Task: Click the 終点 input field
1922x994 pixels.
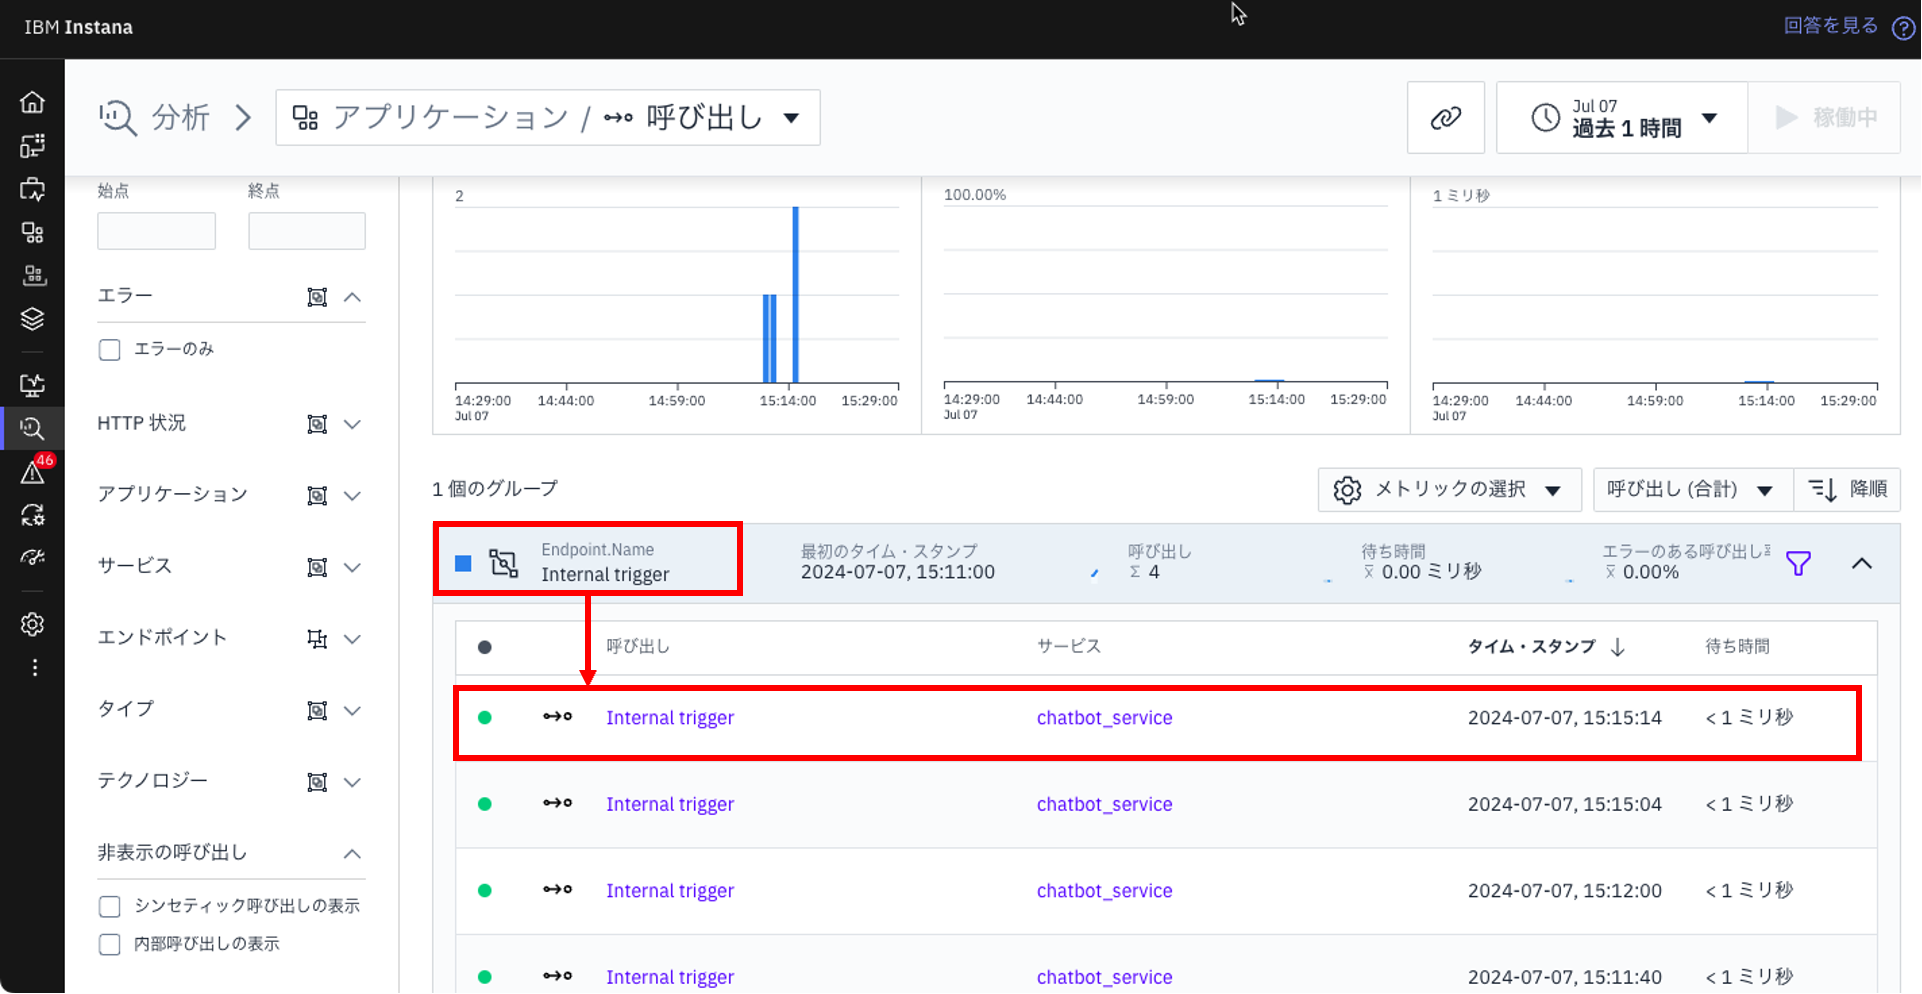Action: click(307, 231)
